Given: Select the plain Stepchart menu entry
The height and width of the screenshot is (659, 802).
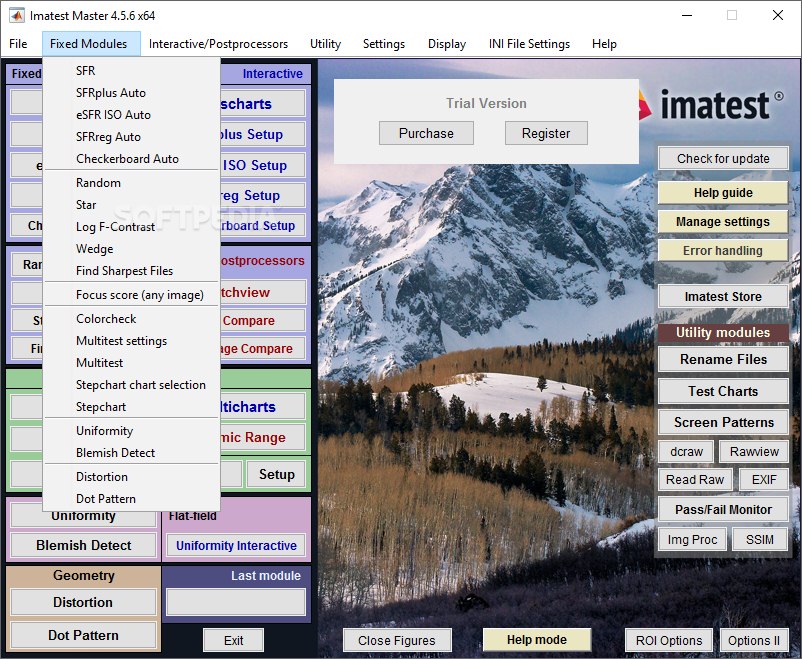Looking at the screenshot, I should [x=132, y=407].
